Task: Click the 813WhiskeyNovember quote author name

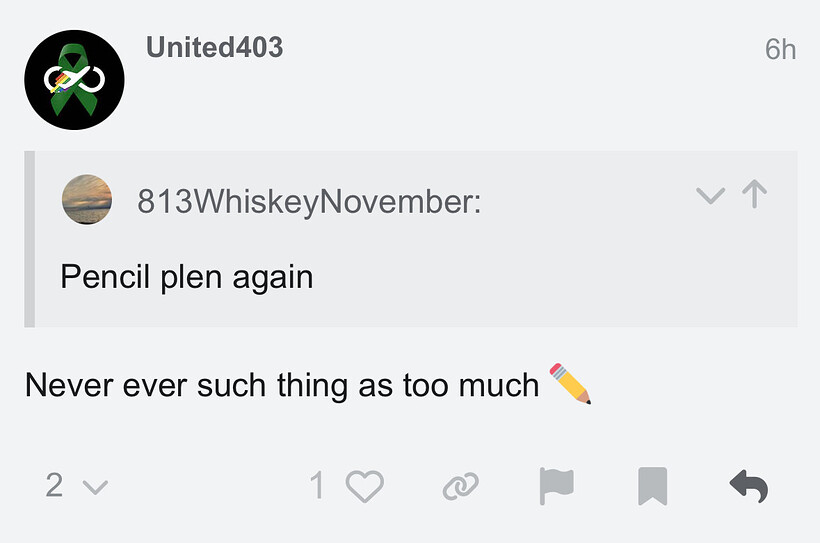Action: coord(309,201)
